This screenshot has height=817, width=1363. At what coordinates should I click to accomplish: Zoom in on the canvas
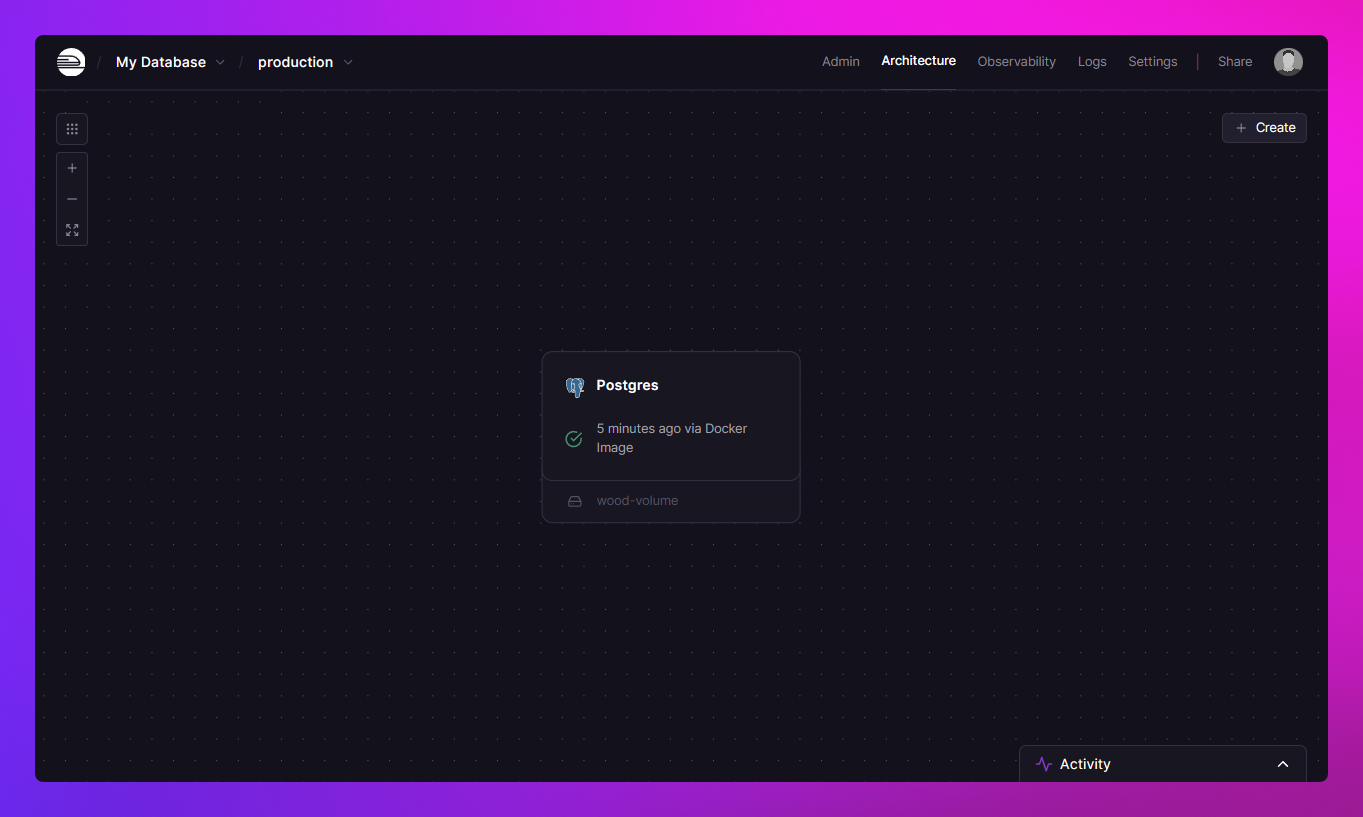72,168
